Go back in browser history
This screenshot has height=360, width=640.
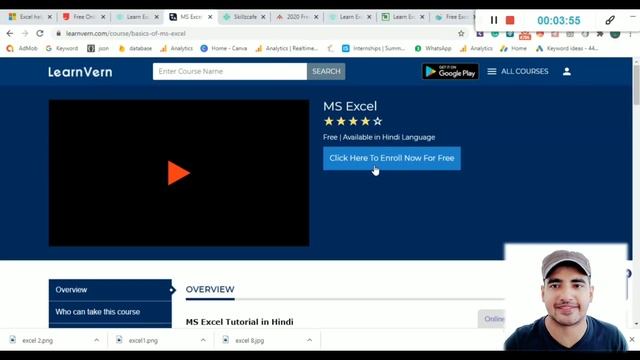[x=10, y=33]
